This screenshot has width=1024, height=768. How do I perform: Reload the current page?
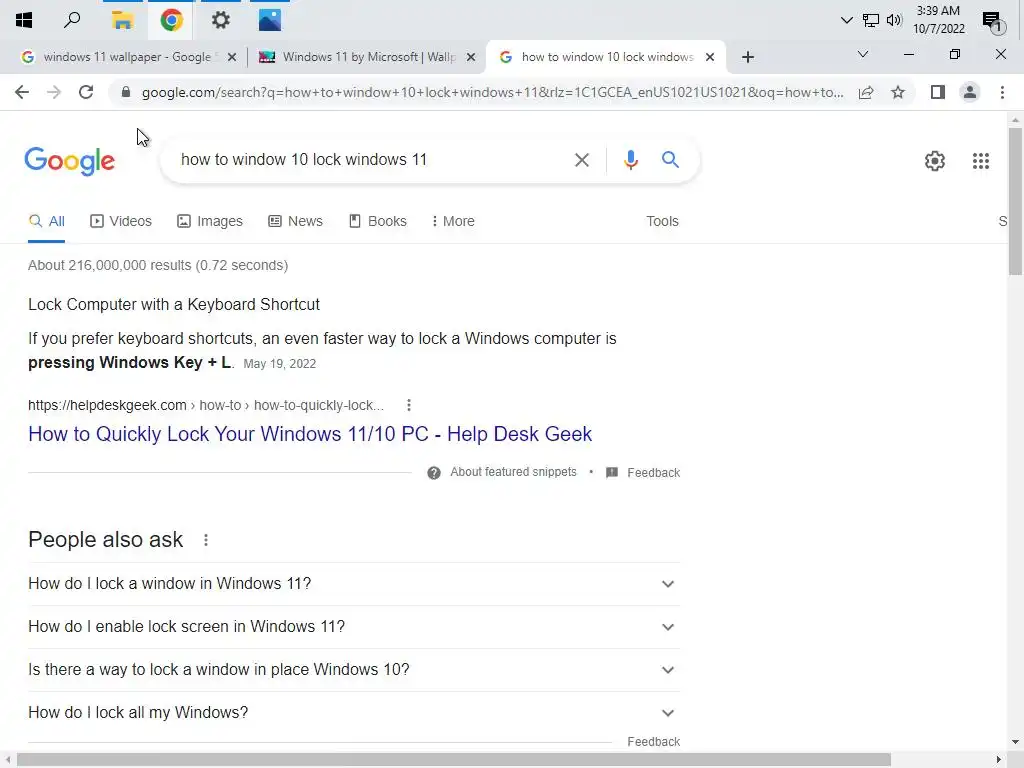point(86,92)
